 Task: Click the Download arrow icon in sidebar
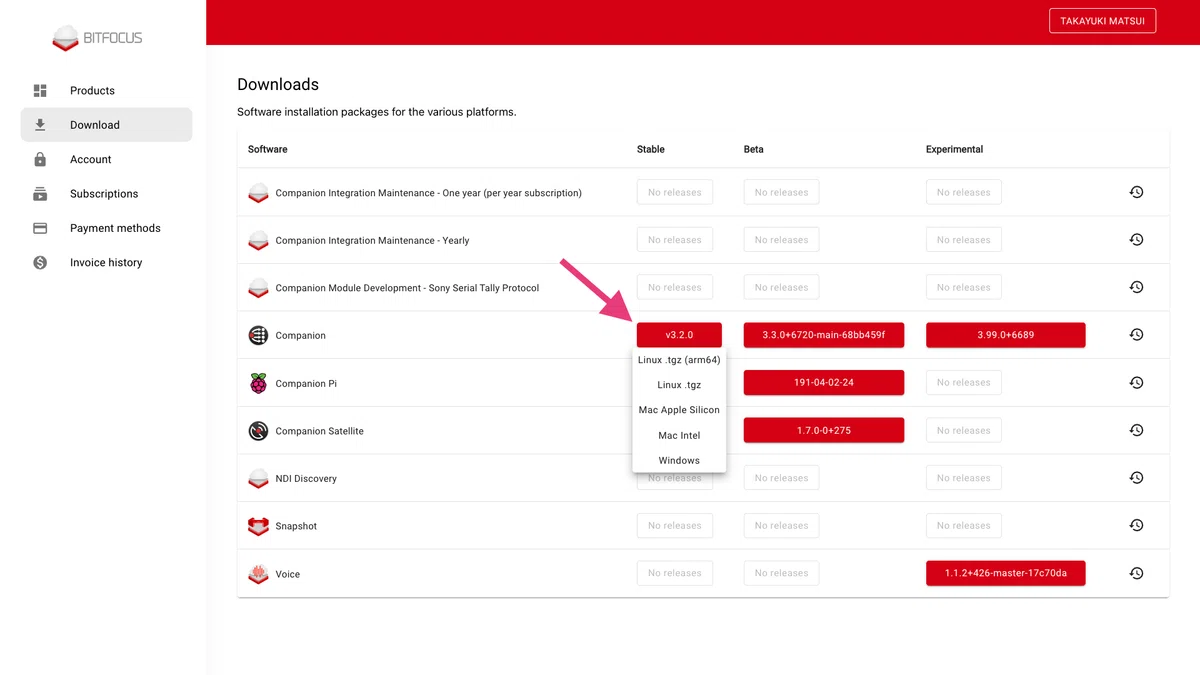point(40,125)
